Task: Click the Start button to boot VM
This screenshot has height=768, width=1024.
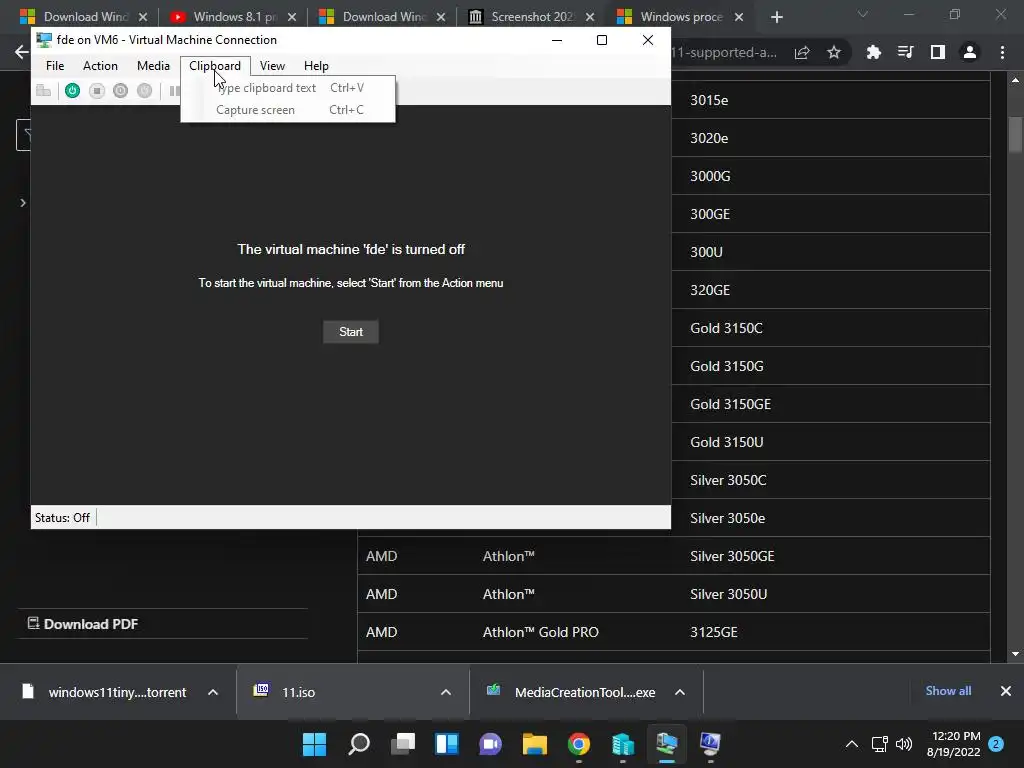Action: (351, 332)
